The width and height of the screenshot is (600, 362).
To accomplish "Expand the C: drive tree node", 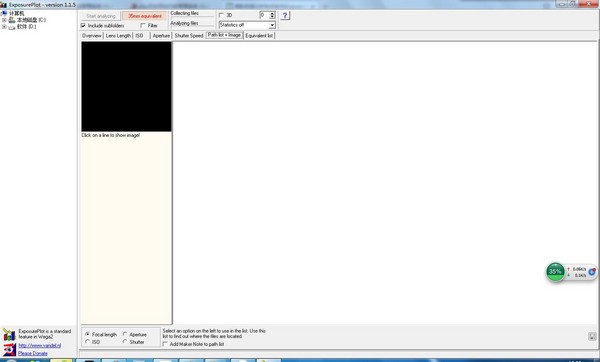I will pos(4,20).
